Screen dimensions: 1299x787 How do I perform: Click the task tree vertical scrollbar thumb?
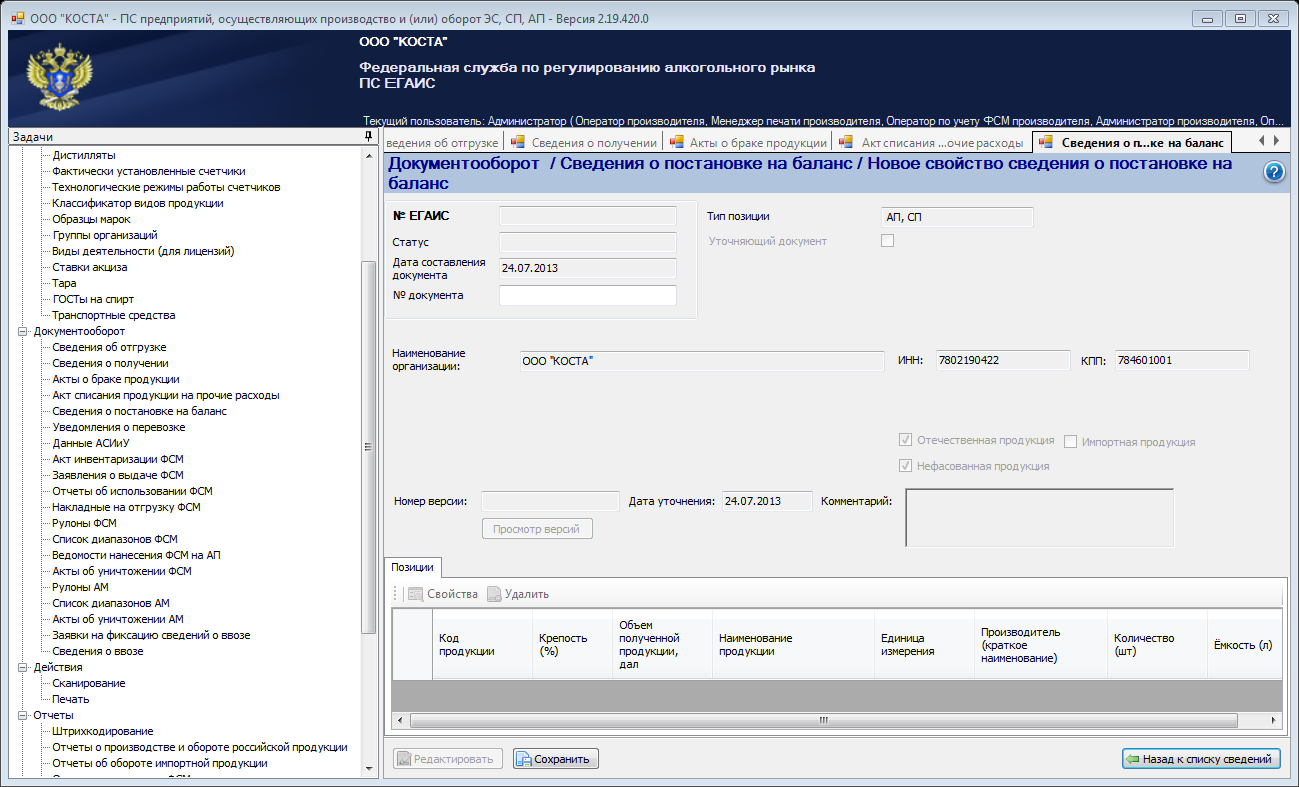[368, 445]
